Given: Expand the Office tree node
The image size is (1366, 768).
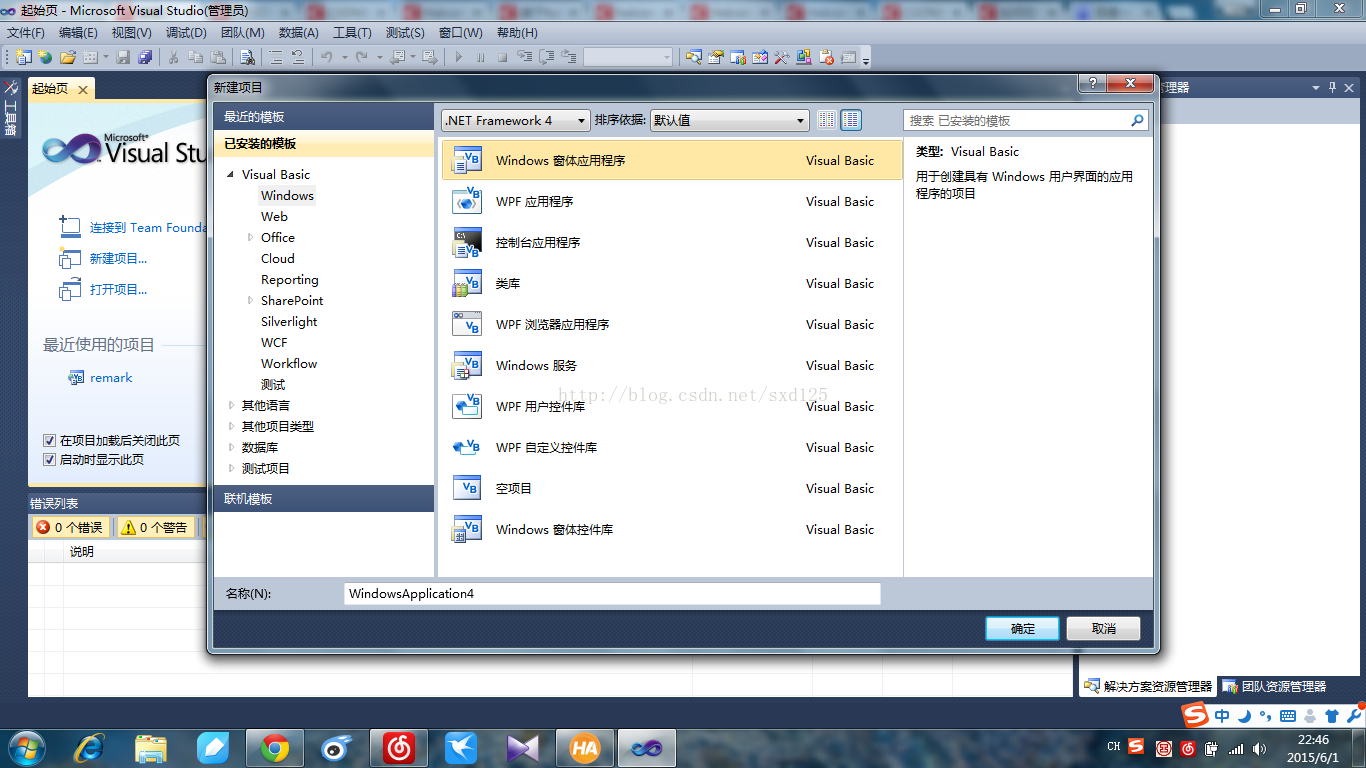Looking at the screenshot, I should click(x=251, y=237).
